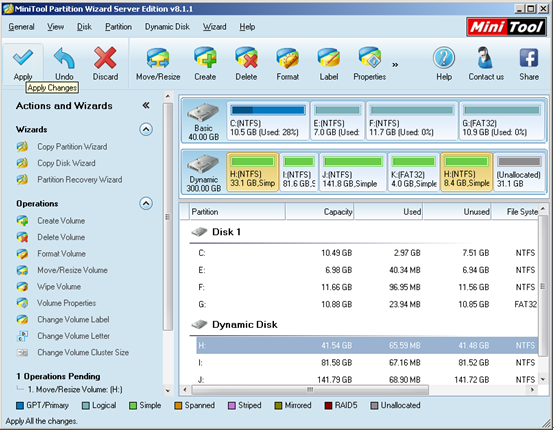
Task: Click the MiniTool logo
Action: tap(507, 27)
